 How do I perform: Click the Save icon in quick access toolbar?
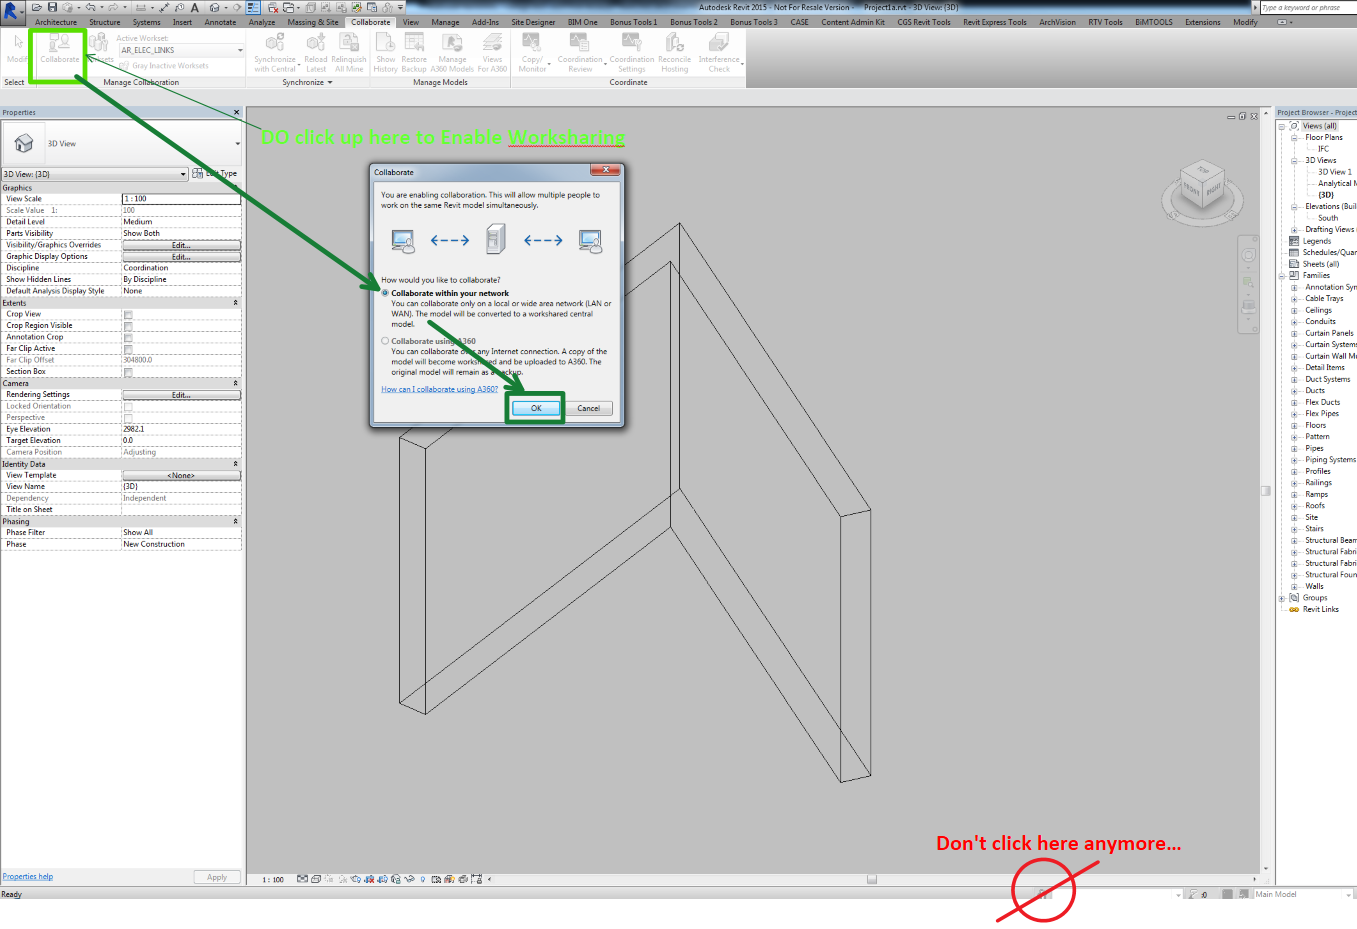52,7
